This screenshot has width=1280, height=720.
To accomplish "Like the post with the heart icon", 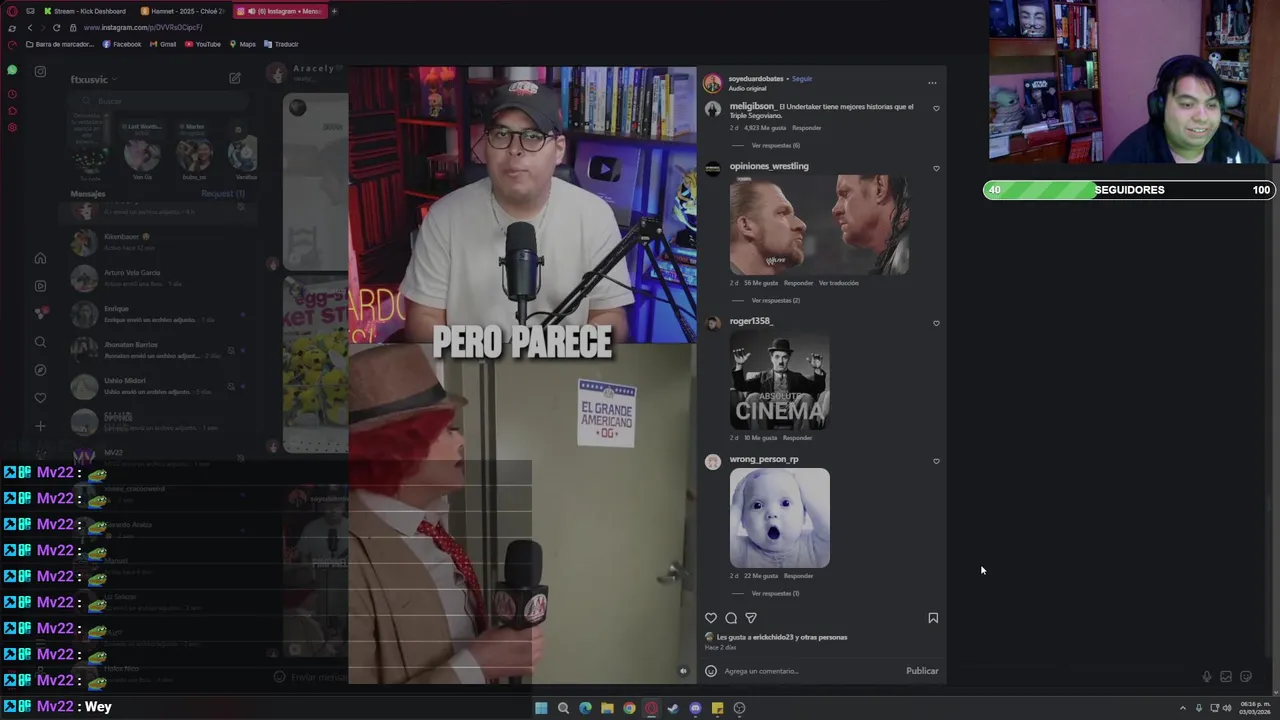I will point(711,618).
